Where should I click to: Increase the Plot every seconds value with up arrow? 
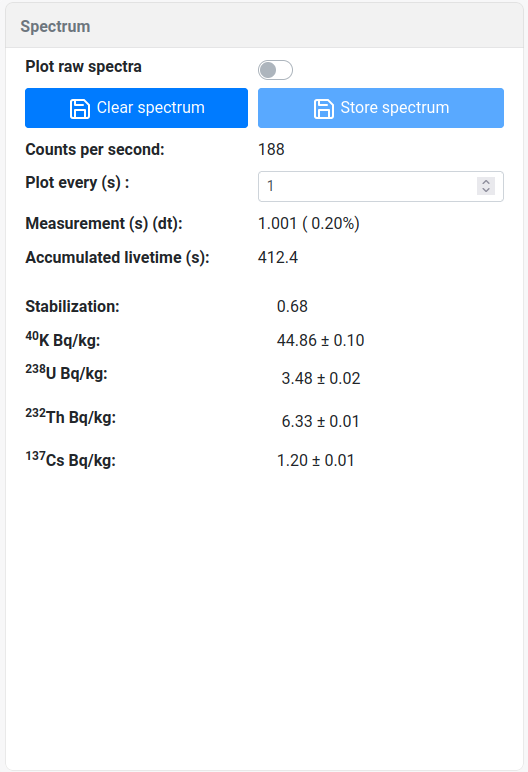[x=486, y=182]
